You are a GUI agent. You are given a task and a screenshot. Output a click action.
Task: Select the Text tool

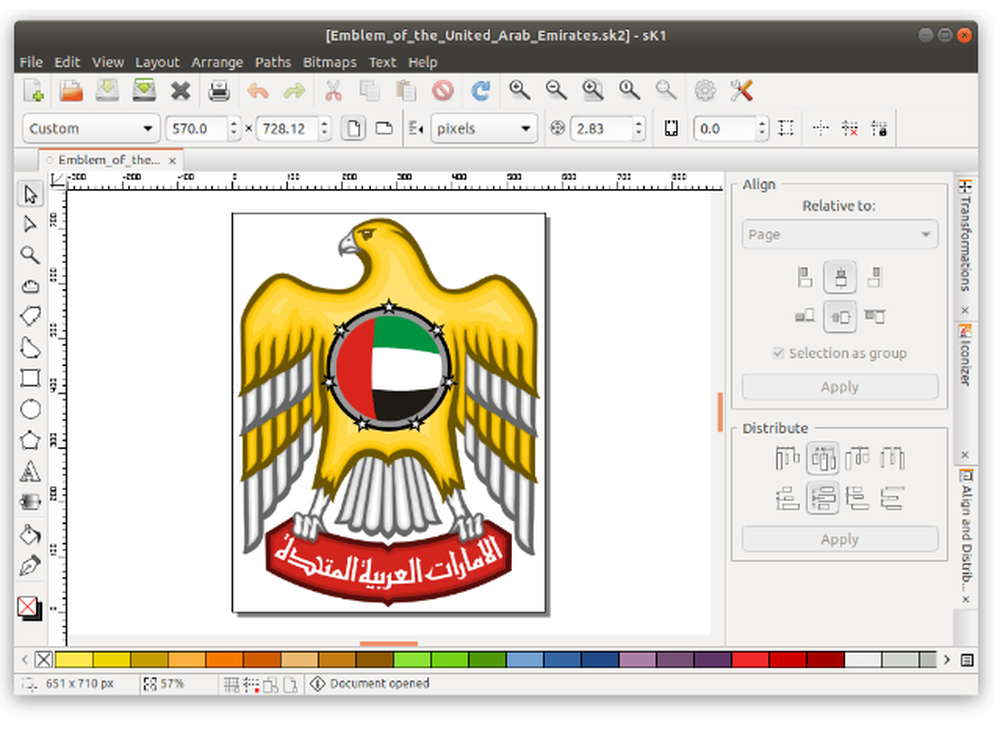[x=30, y=471]
